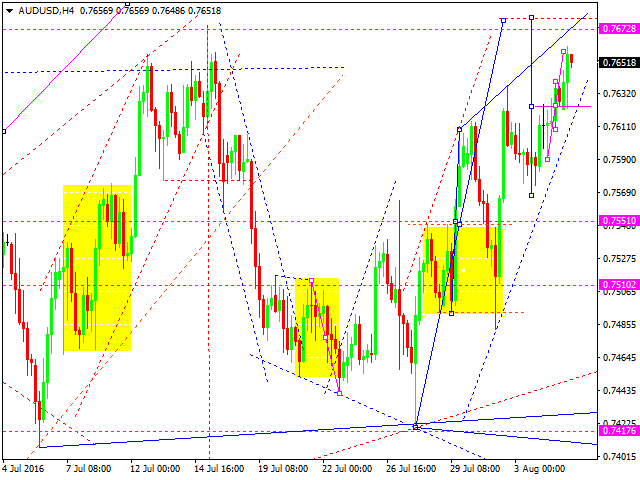This screenshot has width=640, height=480.
Task: Click the 0.76110 price axis value
Action: click(619, 127)
